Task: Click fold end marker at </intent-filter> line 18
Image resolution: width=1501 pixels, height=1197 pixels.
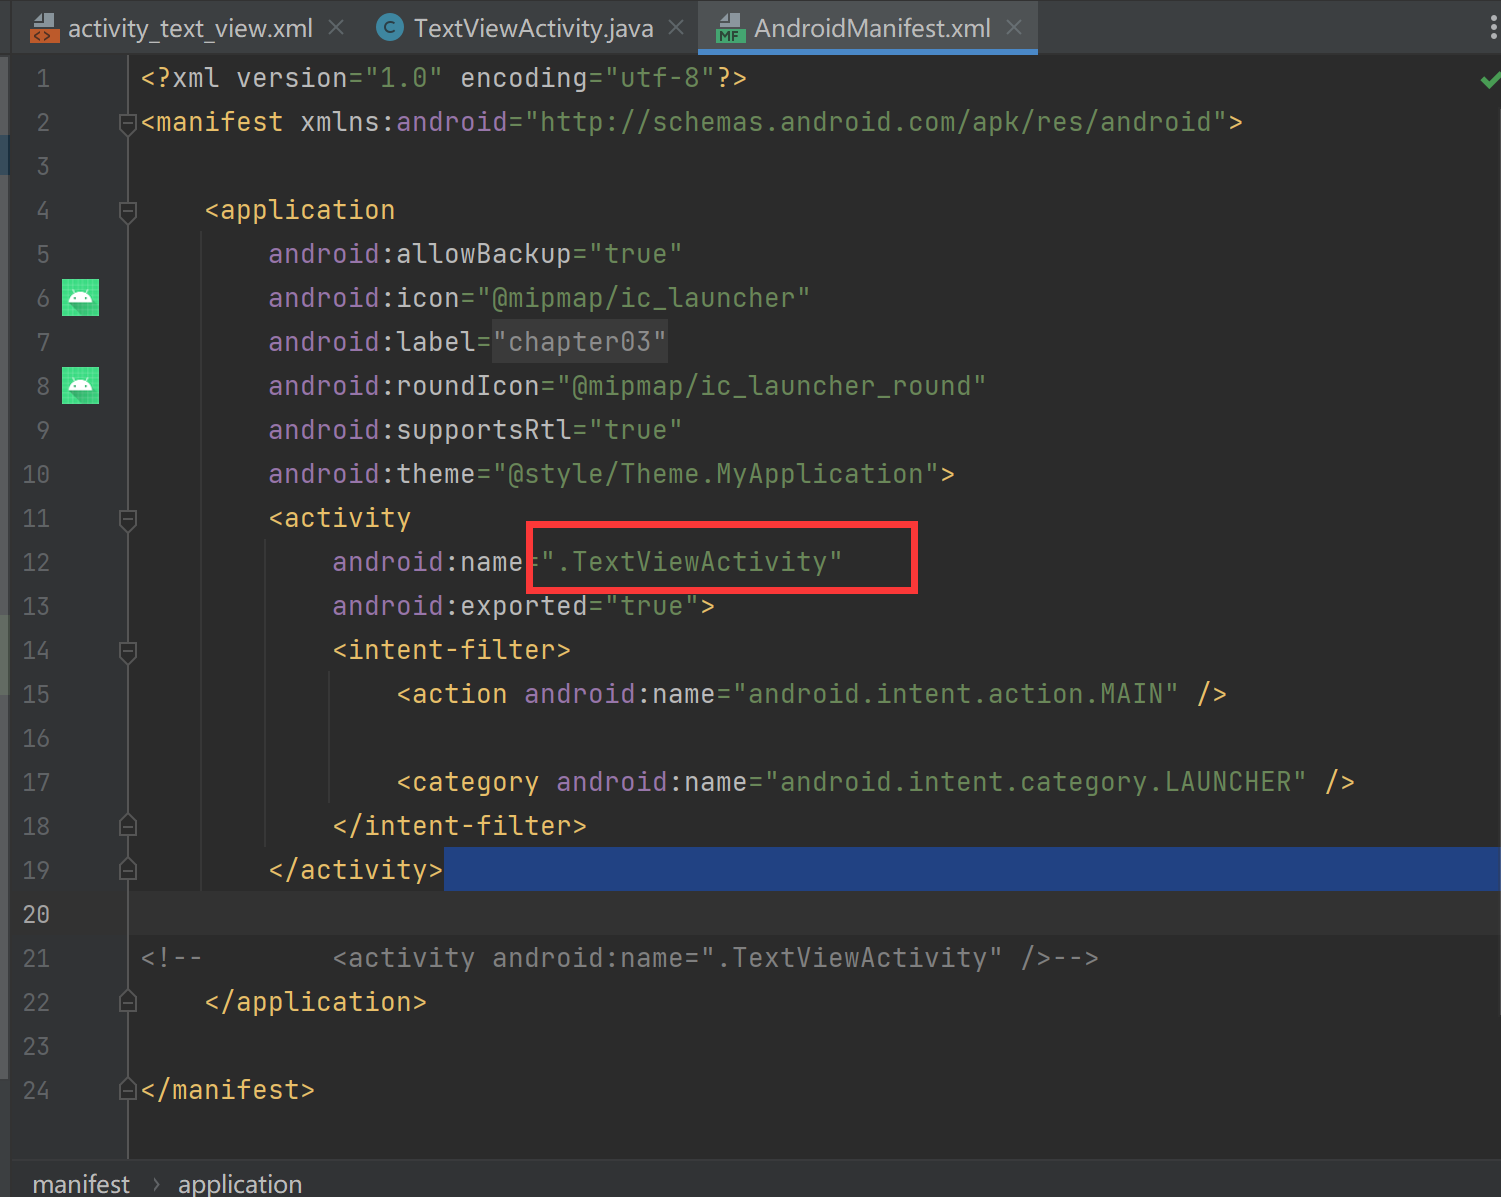Action: pos(128,825)
